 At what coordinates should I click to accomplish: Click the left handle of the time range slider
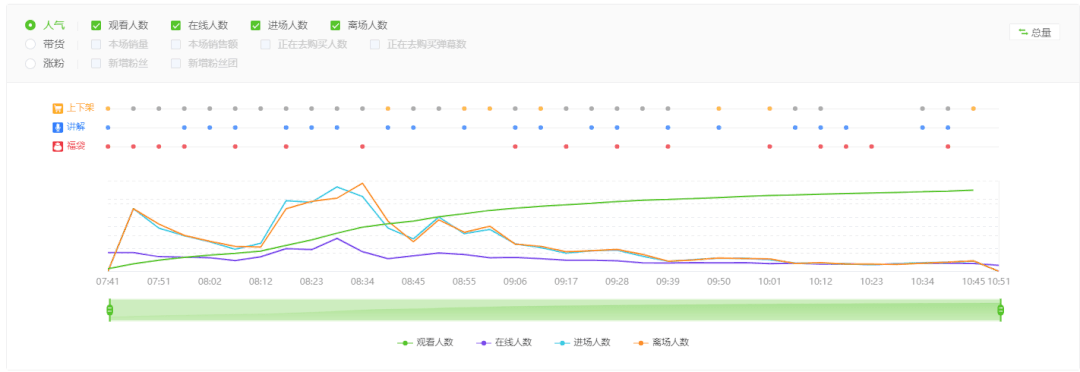pos(109,310)
